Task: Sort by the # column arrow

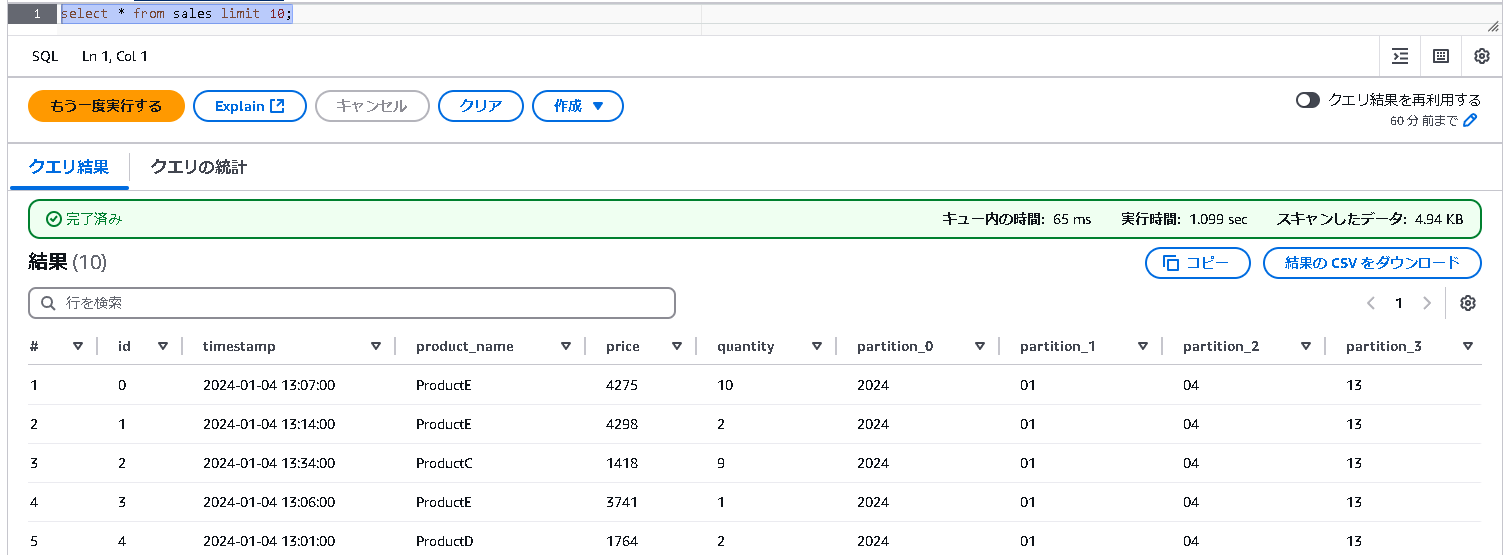Action: (78, 346)
